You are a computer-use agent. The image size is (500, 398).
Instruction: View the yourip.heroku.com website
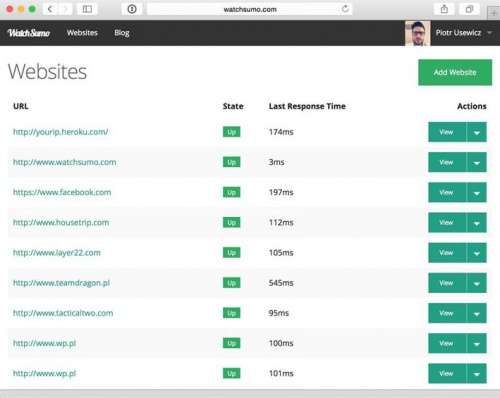[x=447, y=132]
